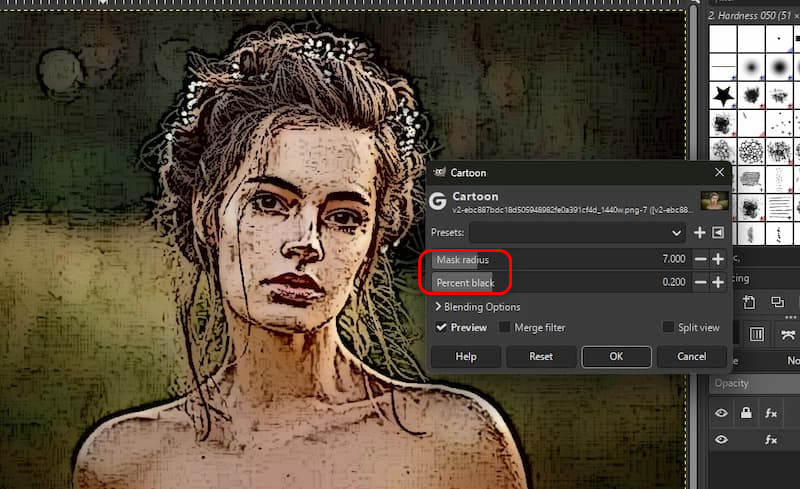Click the lock icon in layers header
The image size is (800, 489).
pyautogui.click(x=746, y=413)
